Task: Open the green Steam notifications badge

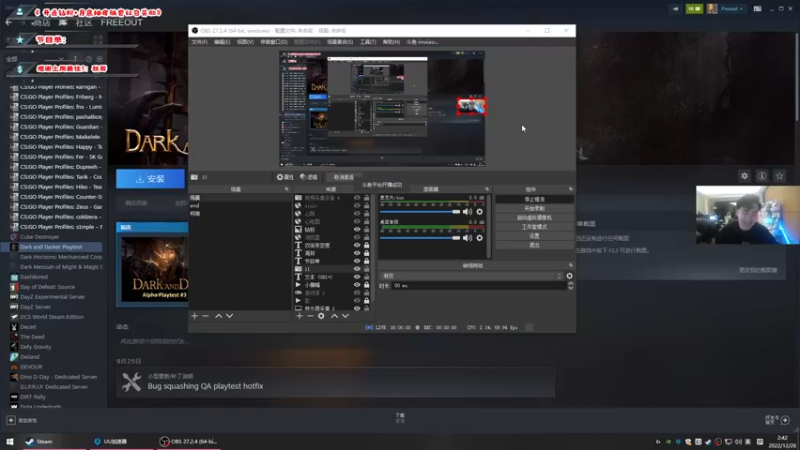Action: point(694,9)
